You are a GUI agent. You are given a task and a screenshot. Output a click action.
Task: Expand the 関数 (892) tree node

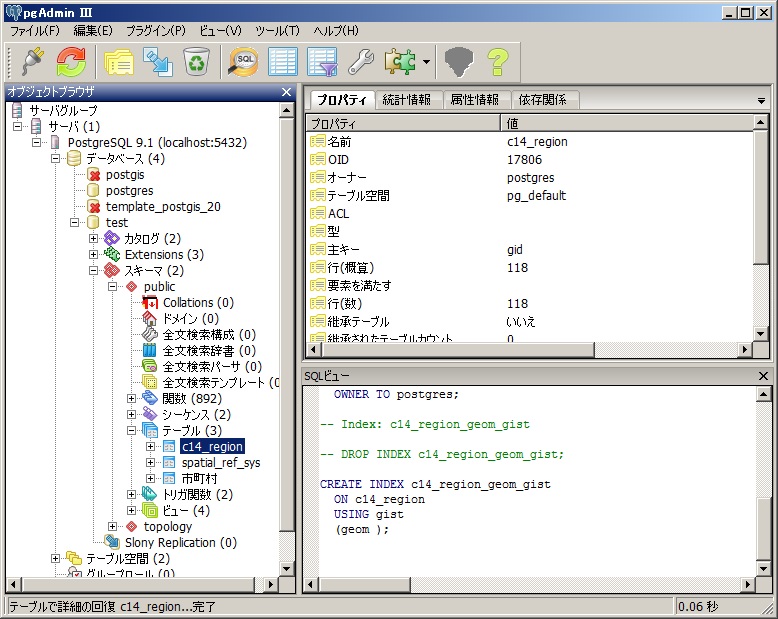tap(132, 399)
